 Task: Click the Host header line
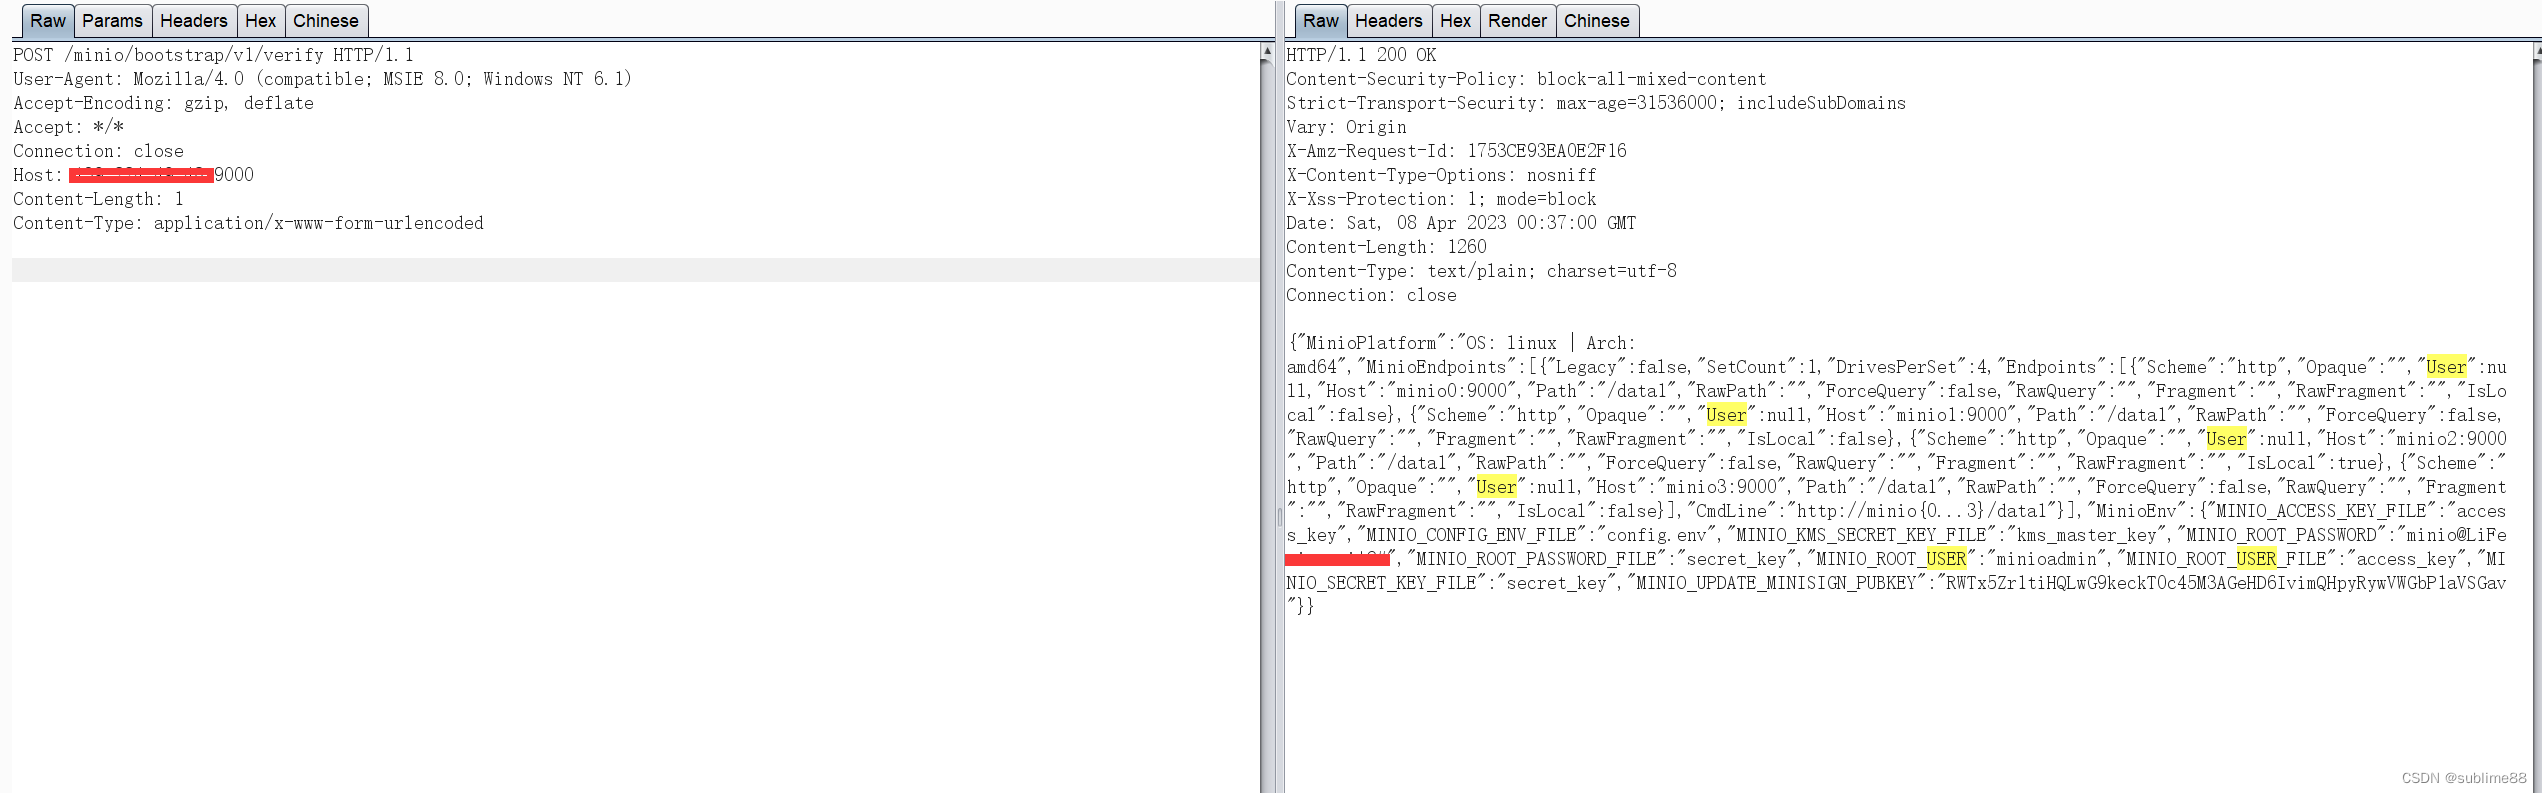(x=133, y=175)
